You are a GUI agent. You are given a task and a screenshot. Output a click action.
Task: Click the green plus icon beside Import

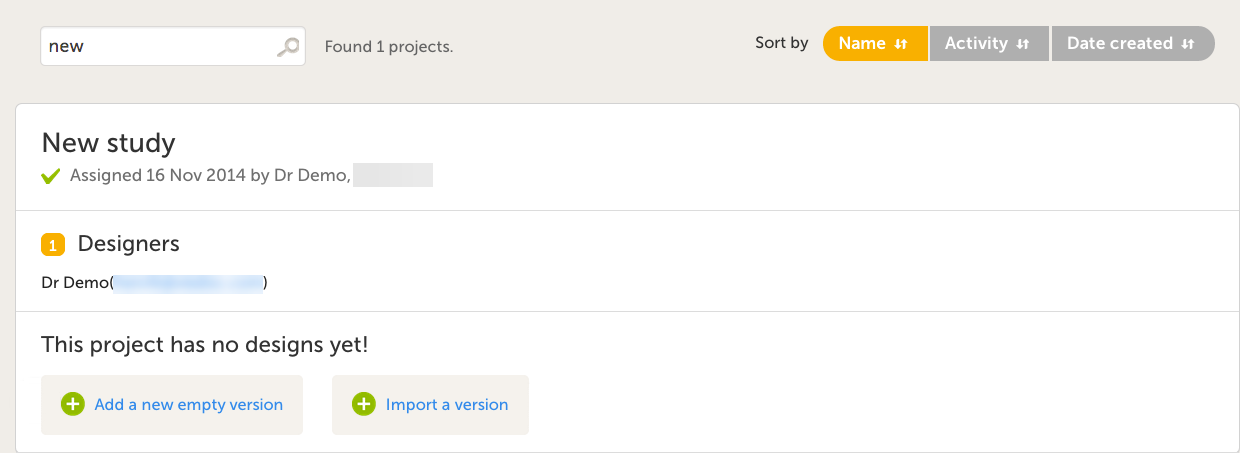tap(364, 404)
